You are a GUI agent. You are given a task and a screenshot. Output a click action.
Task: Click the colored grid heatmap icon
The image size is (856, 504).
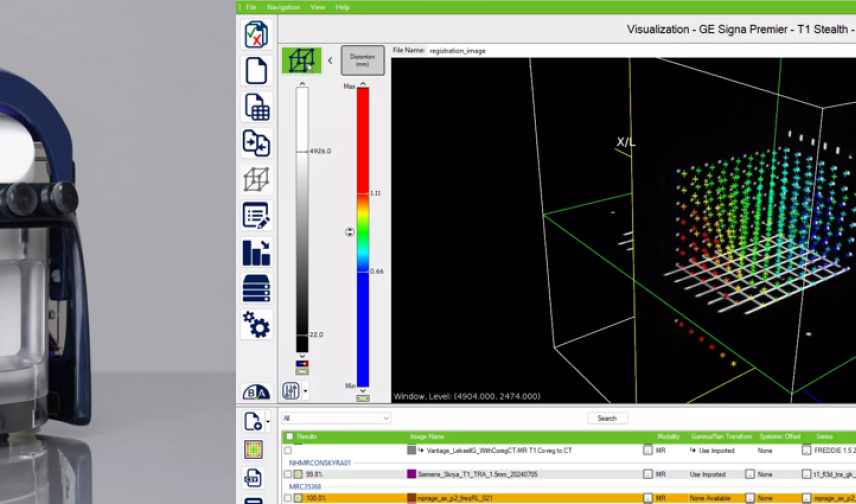point(253,450)
